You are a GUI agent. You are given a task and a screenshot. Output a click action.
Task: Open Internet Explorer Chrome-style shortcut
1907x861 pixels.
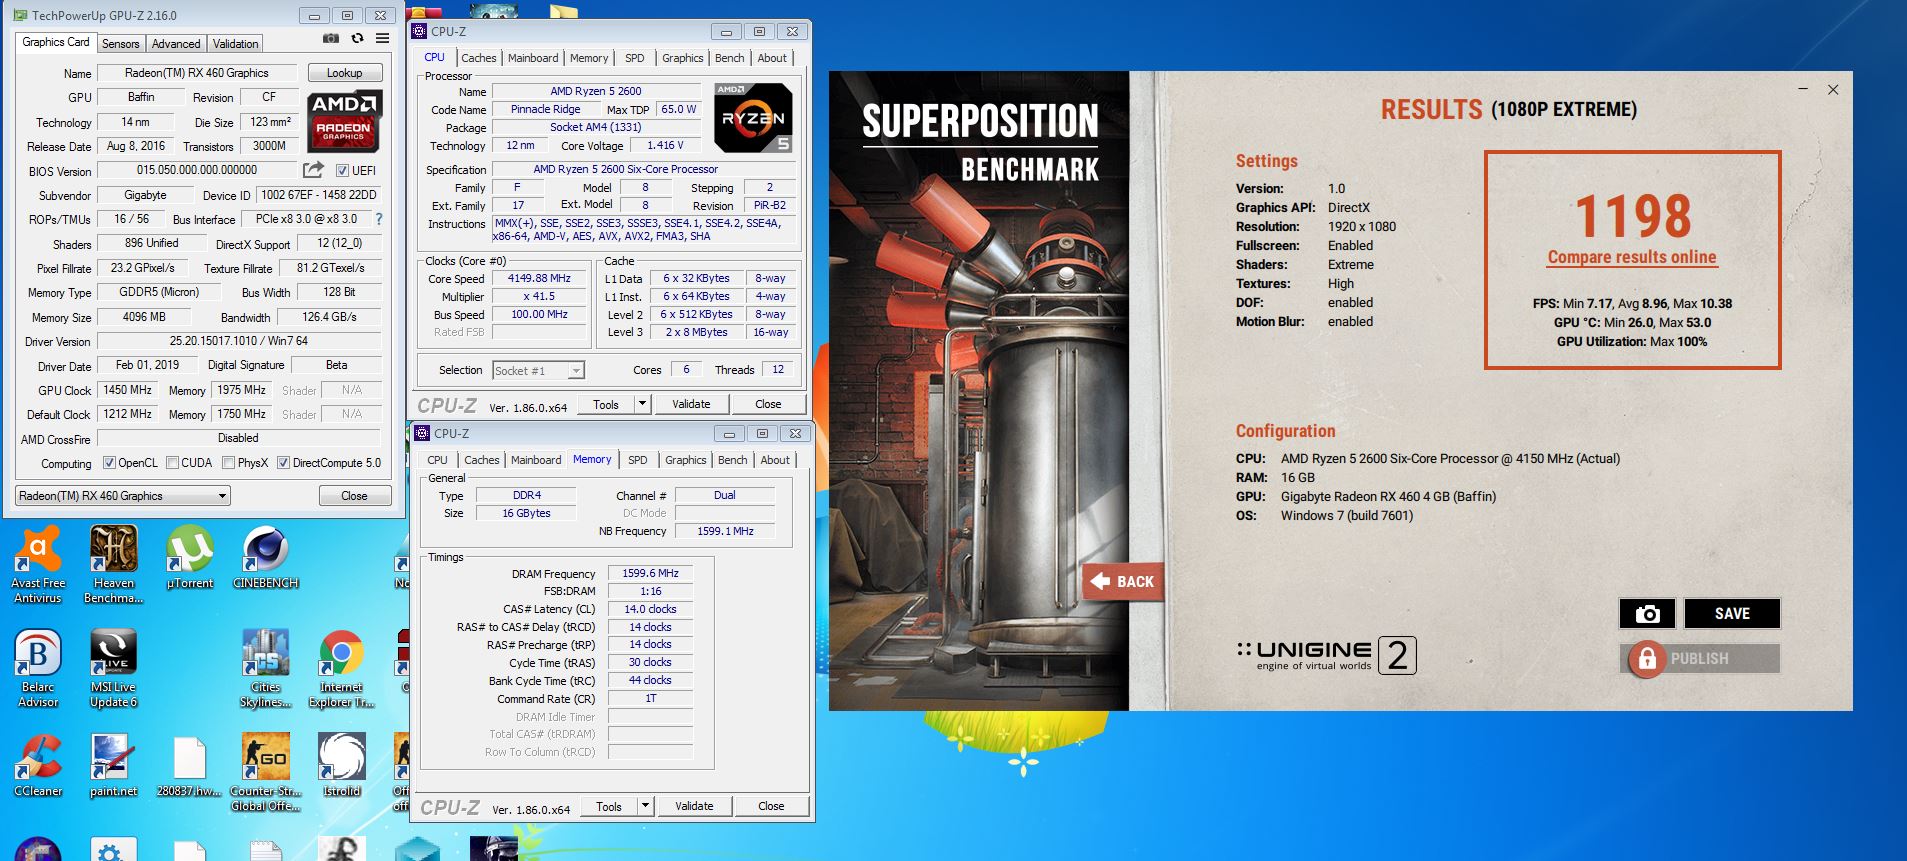[x=342, y=668]
